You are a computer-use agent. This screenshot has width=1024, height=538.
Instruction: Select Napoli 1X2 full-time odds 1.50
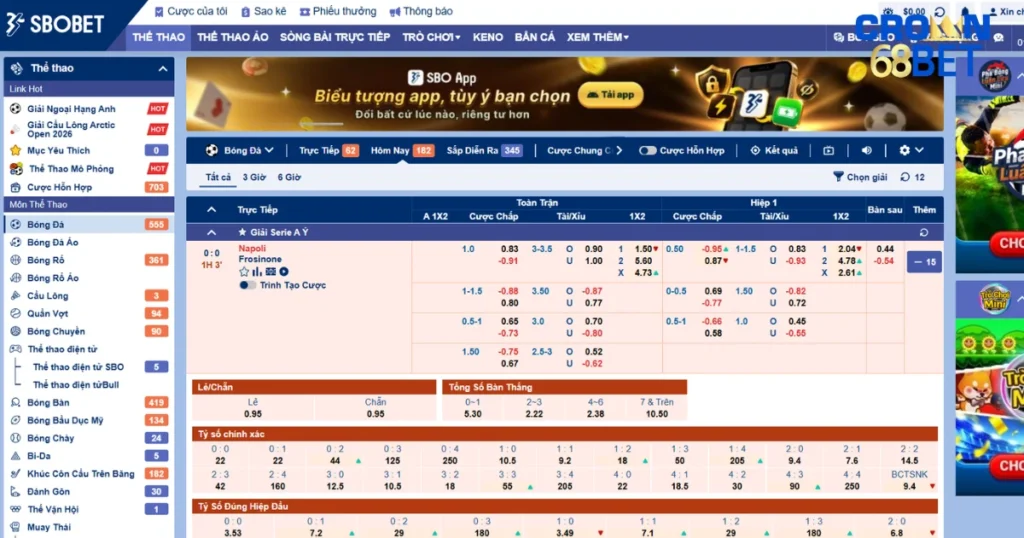coord(643,249)
